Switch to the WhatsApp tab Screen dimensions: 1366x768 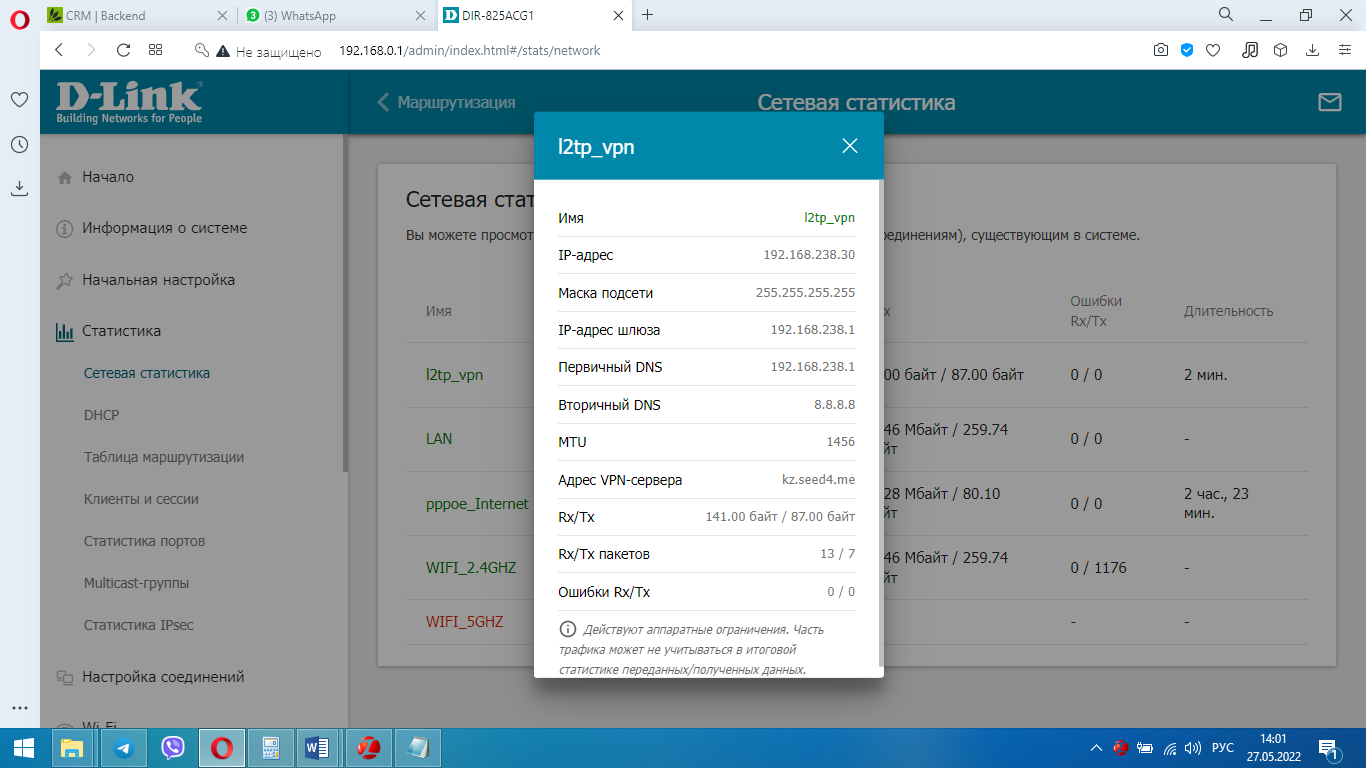tap(337, 15)
